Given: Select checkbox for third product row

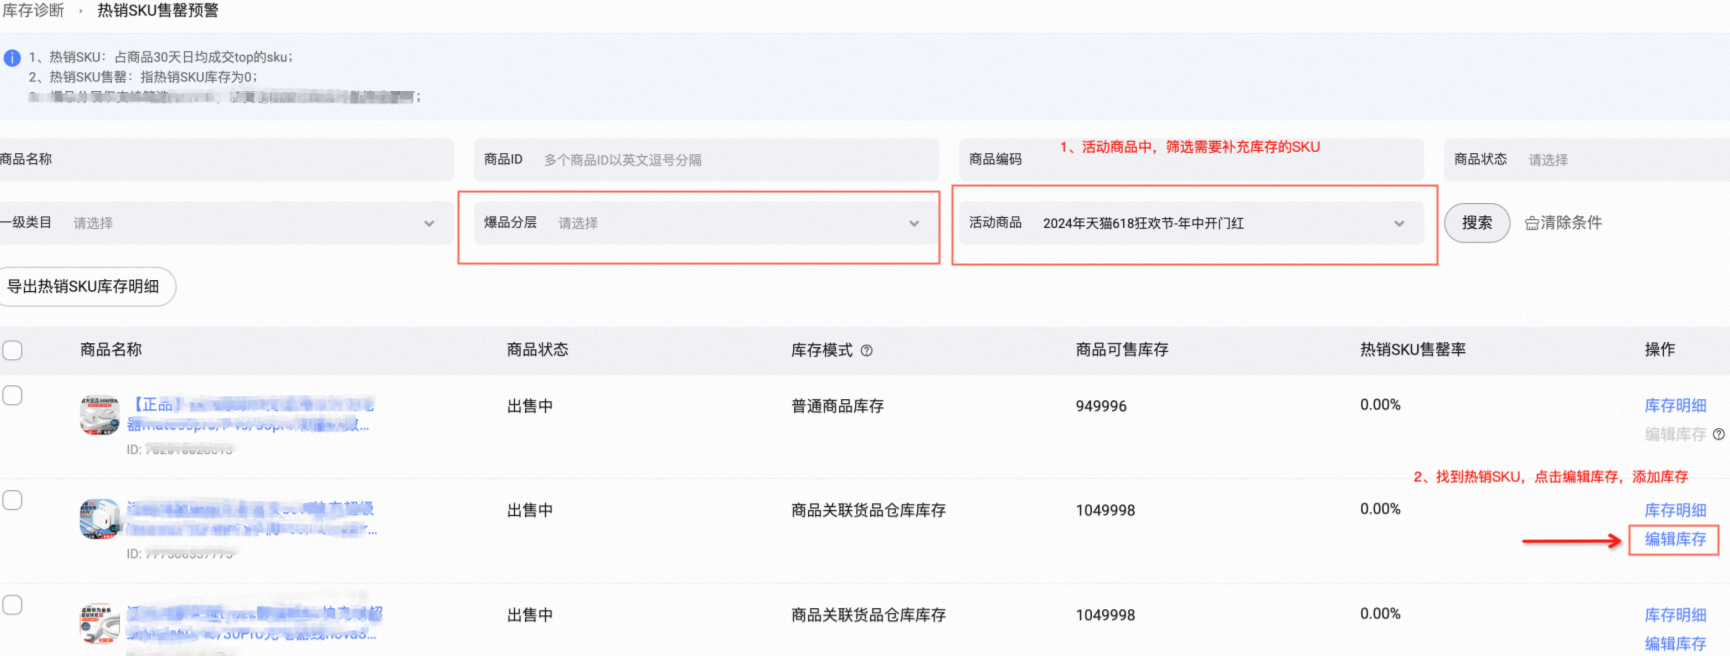Looking at the screenshot, I should coord(12,605).
